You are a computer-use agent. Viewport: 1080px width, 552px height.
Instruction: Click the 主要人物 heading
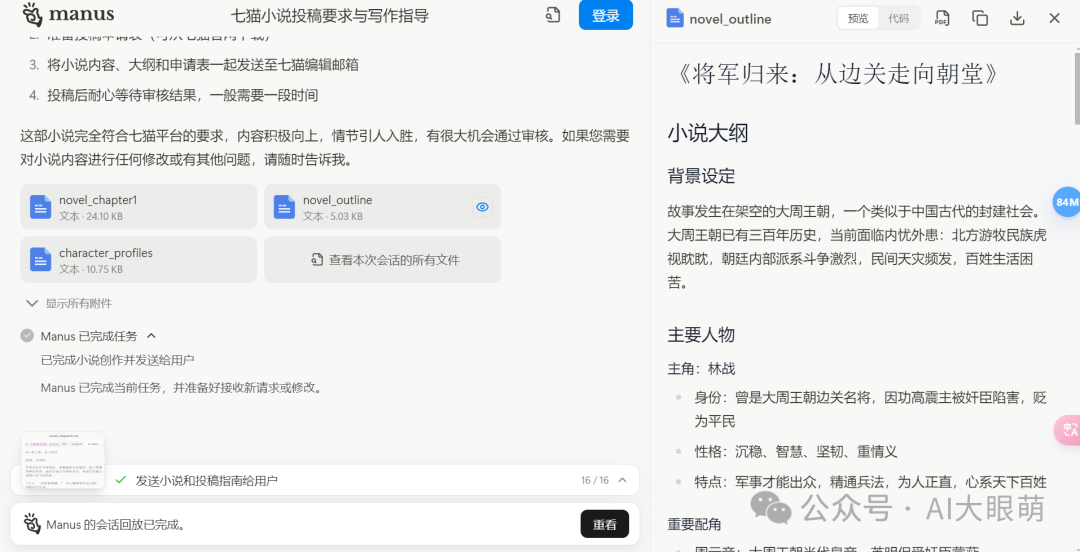tap(701, 335)
